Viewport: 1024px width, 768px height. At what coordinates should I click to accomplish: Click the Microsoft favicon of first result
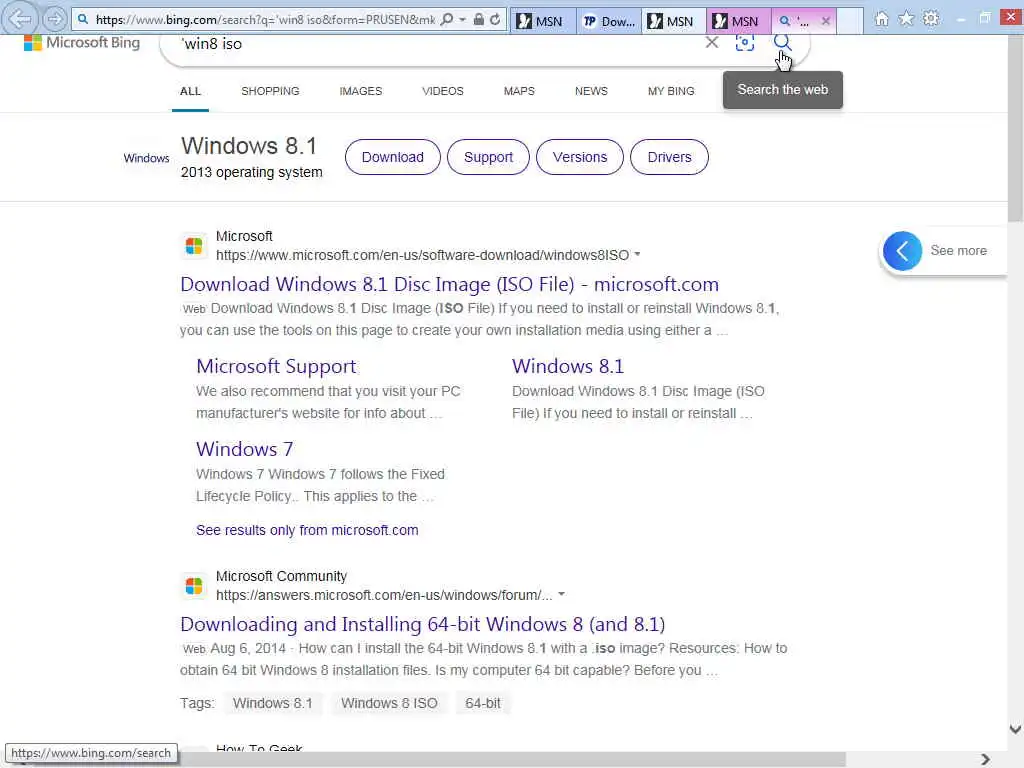[x=194, y=246]
